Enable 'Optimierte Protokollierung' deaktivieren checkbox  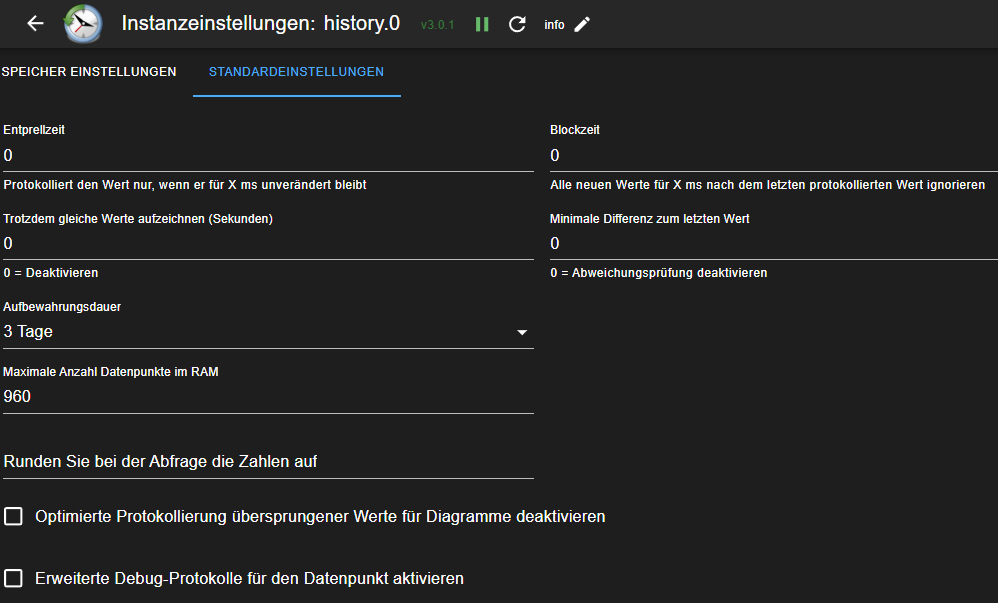click(14, 517)
